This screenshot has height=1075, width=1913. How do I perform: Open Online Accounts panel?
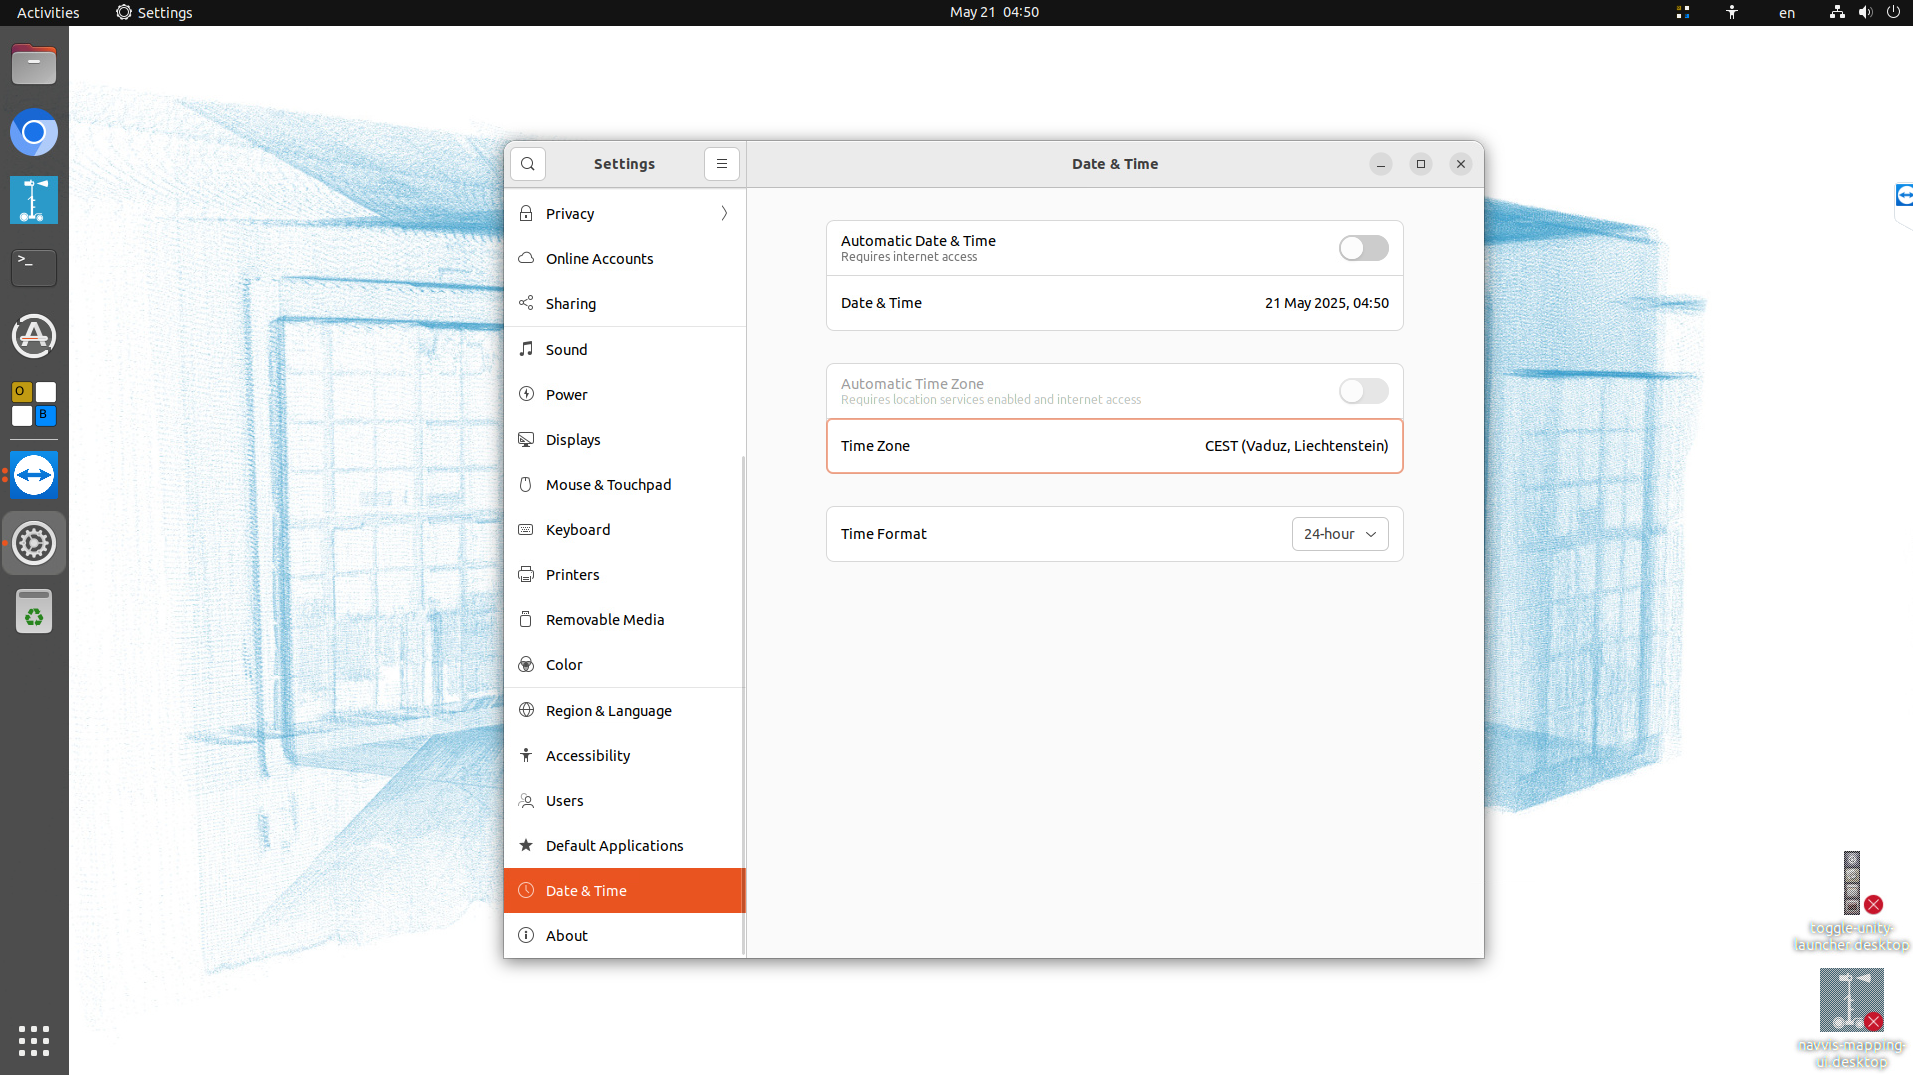[x=625, y=258]
